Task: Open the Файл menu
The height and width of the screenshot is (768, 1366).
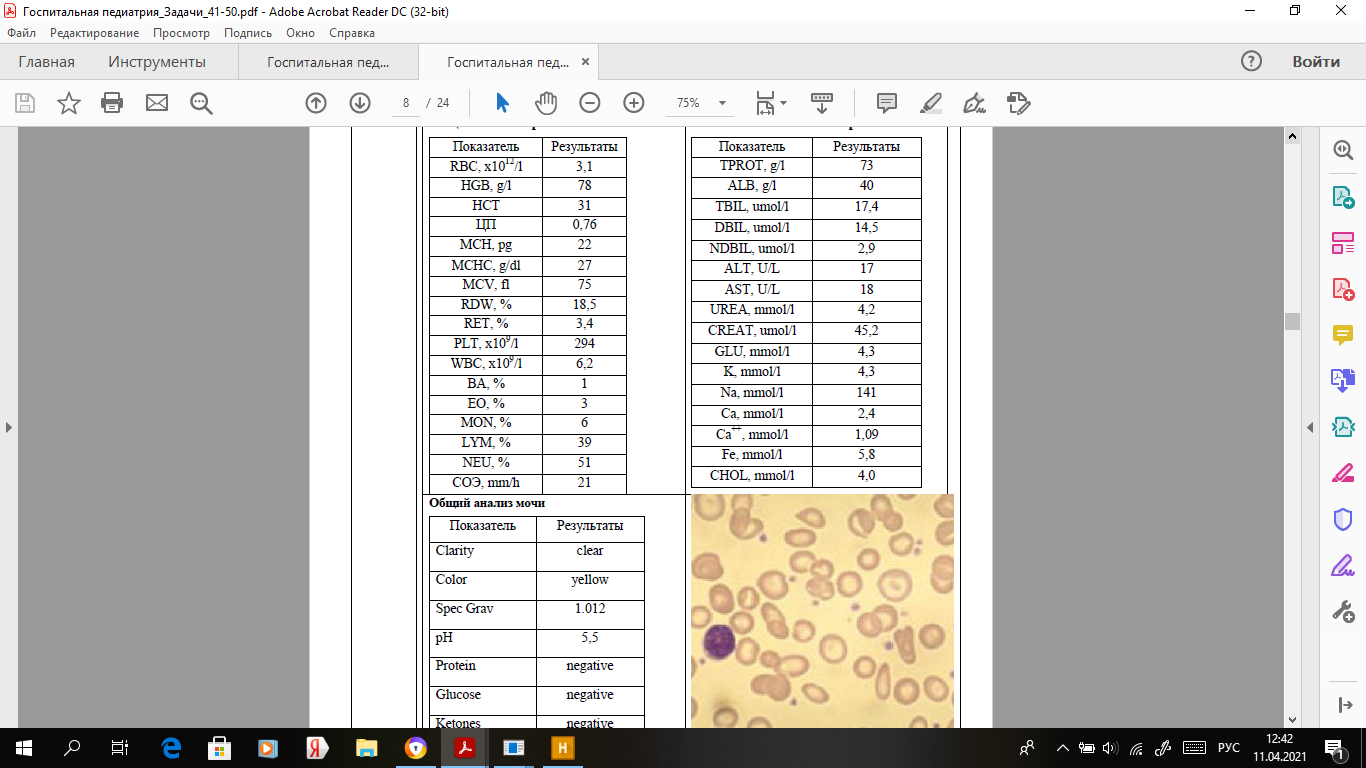Action: click(x=21, y=33)
